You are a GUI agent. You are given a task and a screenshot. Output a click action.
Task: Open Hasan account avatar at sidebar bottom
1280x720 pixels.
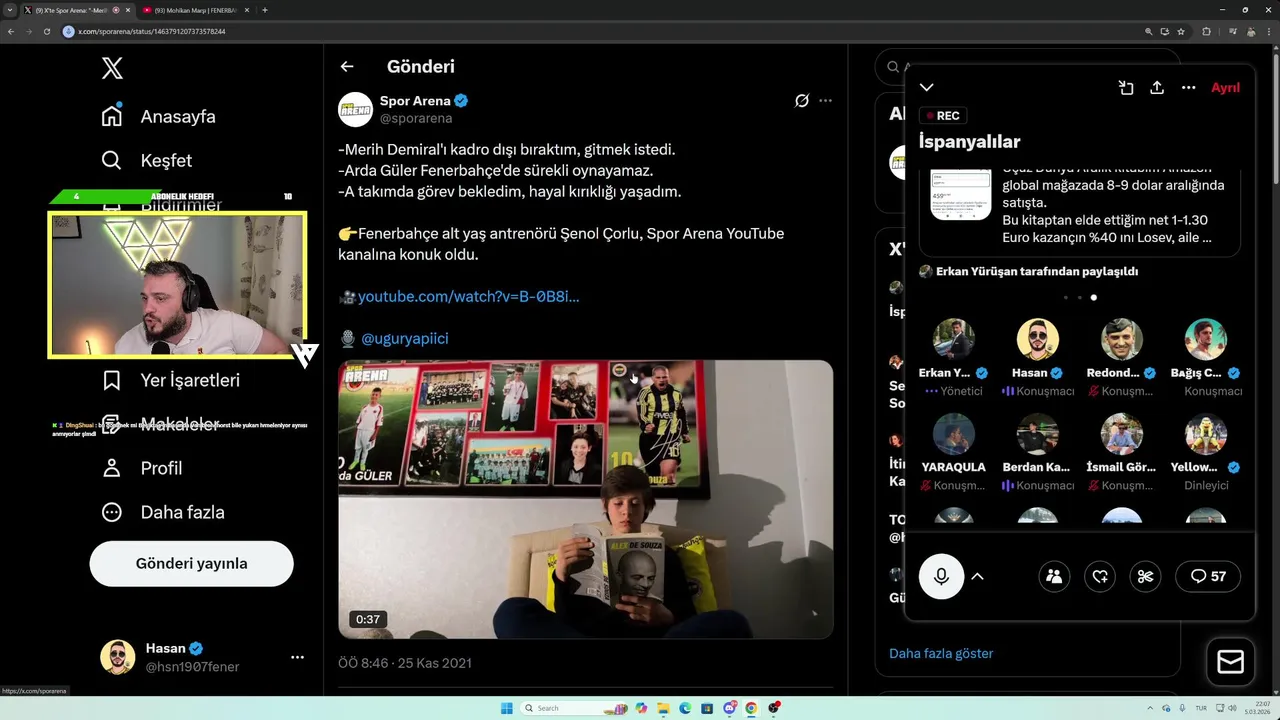(118, 657)
